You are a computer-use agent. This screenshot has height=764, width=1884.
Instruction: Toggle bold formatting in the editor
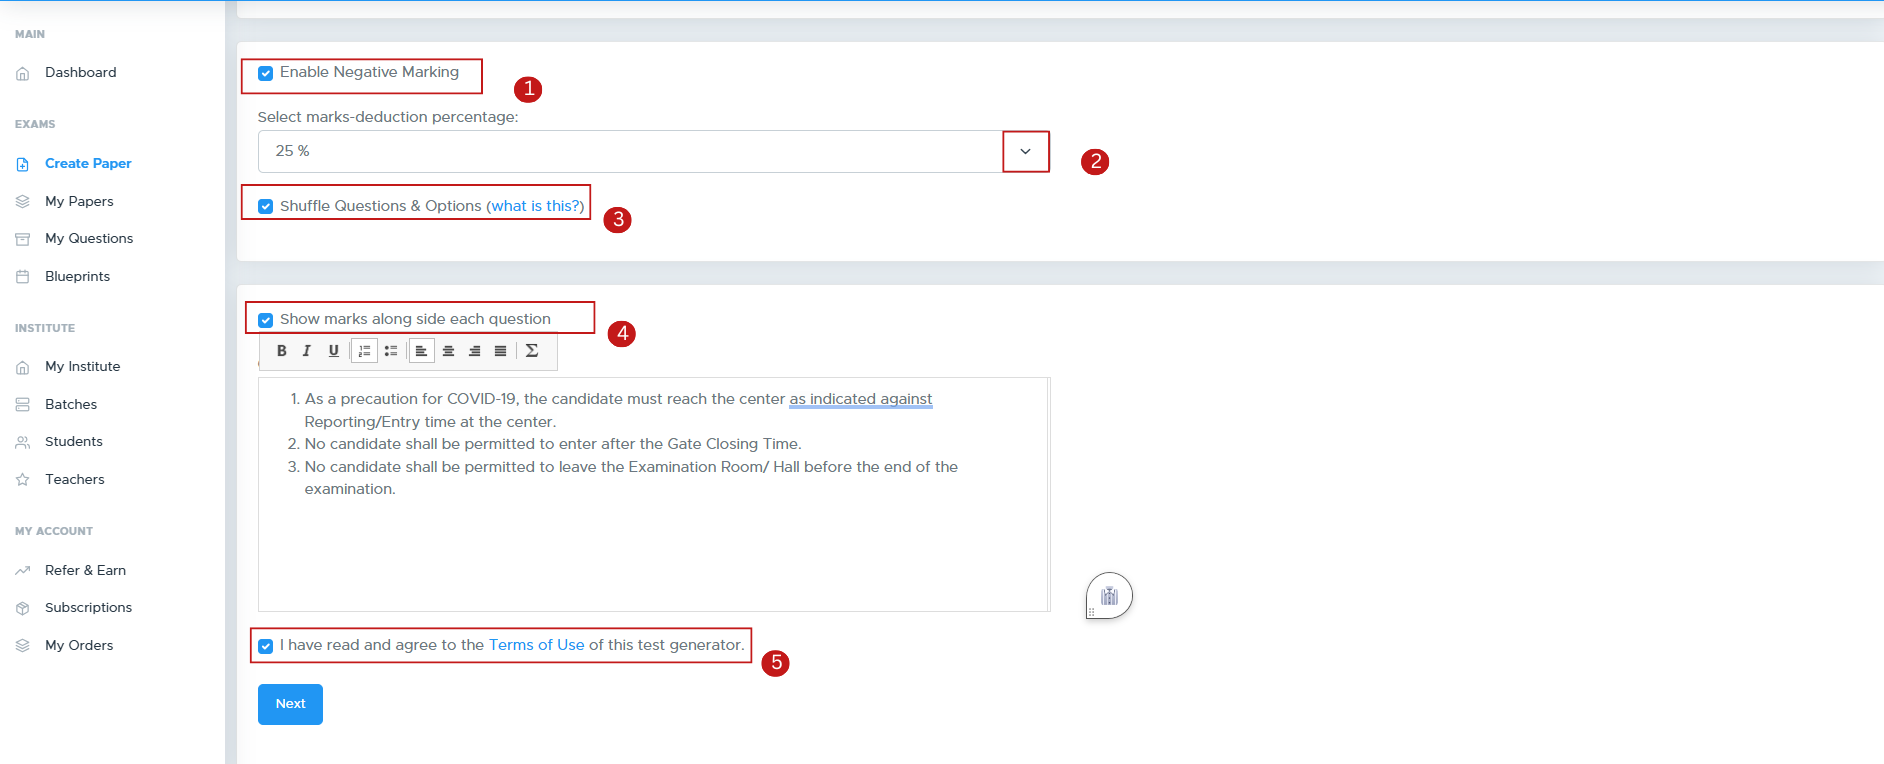pyautogui.click(x=282, y=351)
